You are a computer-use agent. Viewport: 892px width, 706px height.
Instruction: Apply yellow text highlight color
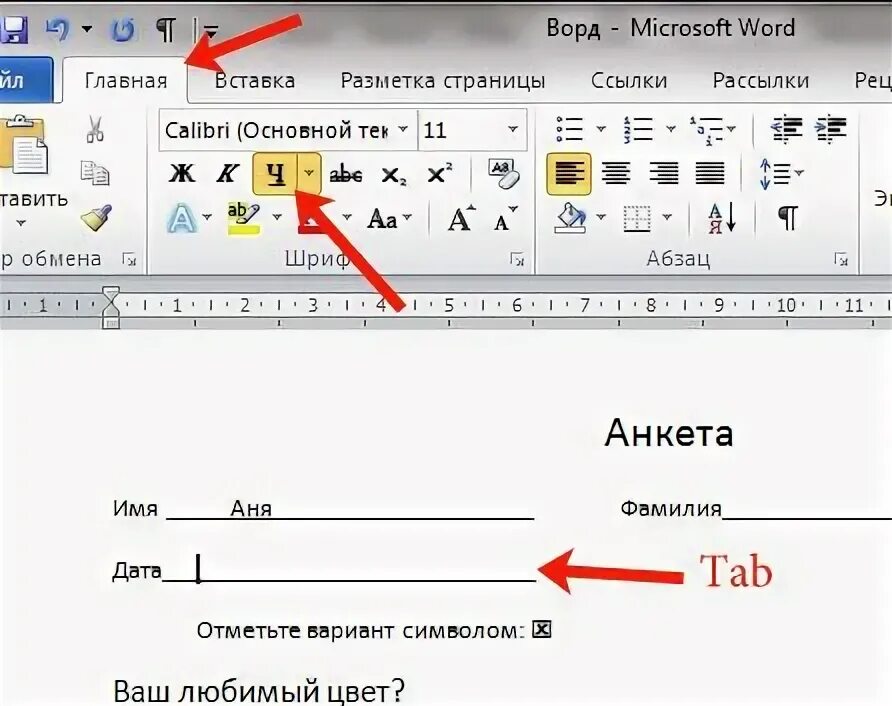(243, 218)
